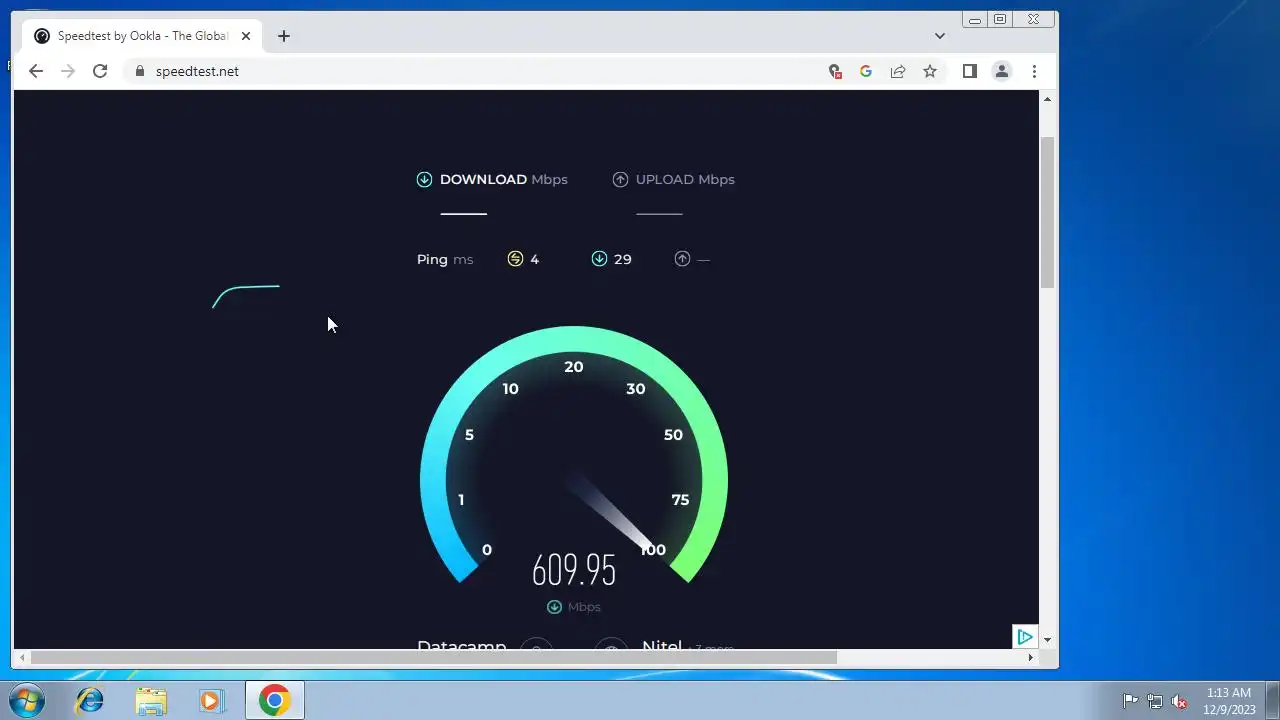Click the Action Center flag icon
Viewport: 1280px width, 720px height.
click(1130, 701)
